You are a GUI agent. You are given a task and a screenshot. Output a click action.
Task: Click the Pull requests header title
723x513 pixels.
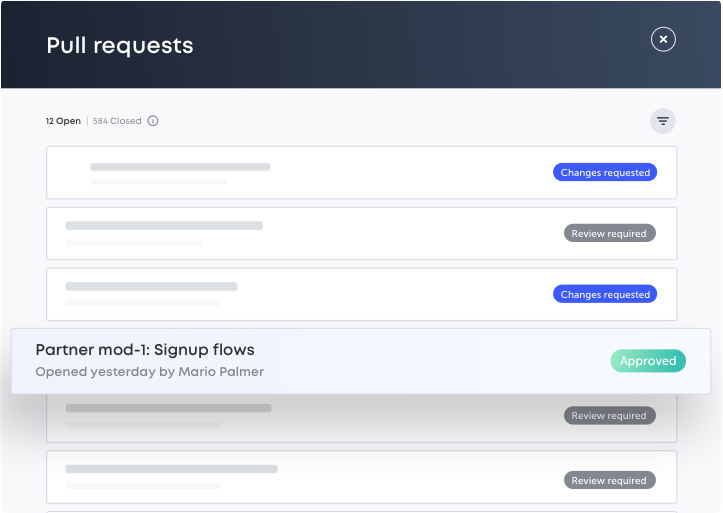pyautogui.click(x=120, y=45)
